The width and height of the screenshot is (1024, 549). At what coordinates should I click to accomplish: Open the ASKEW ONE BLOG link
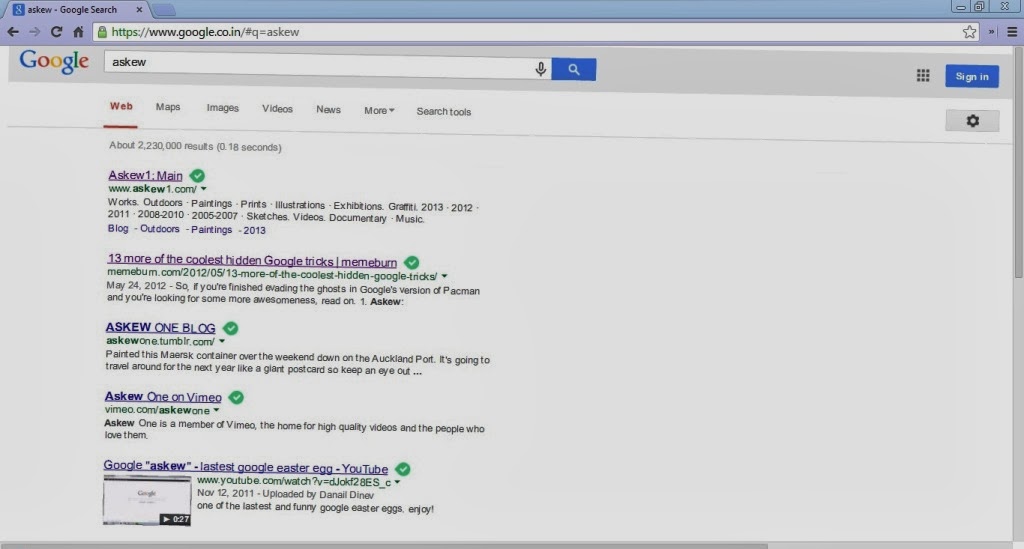(x=161, y=328)
